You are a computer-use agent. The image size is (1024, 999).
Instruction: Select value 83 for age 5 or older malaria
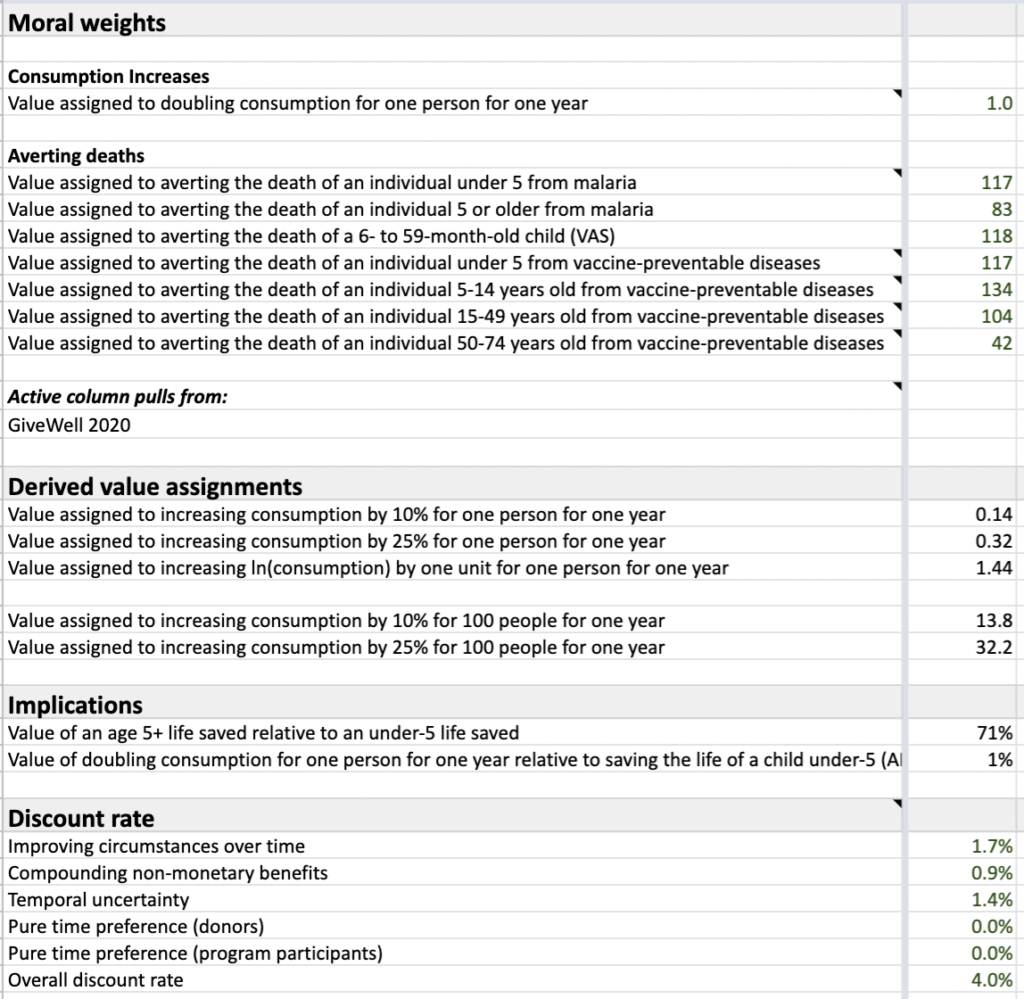1002,210
